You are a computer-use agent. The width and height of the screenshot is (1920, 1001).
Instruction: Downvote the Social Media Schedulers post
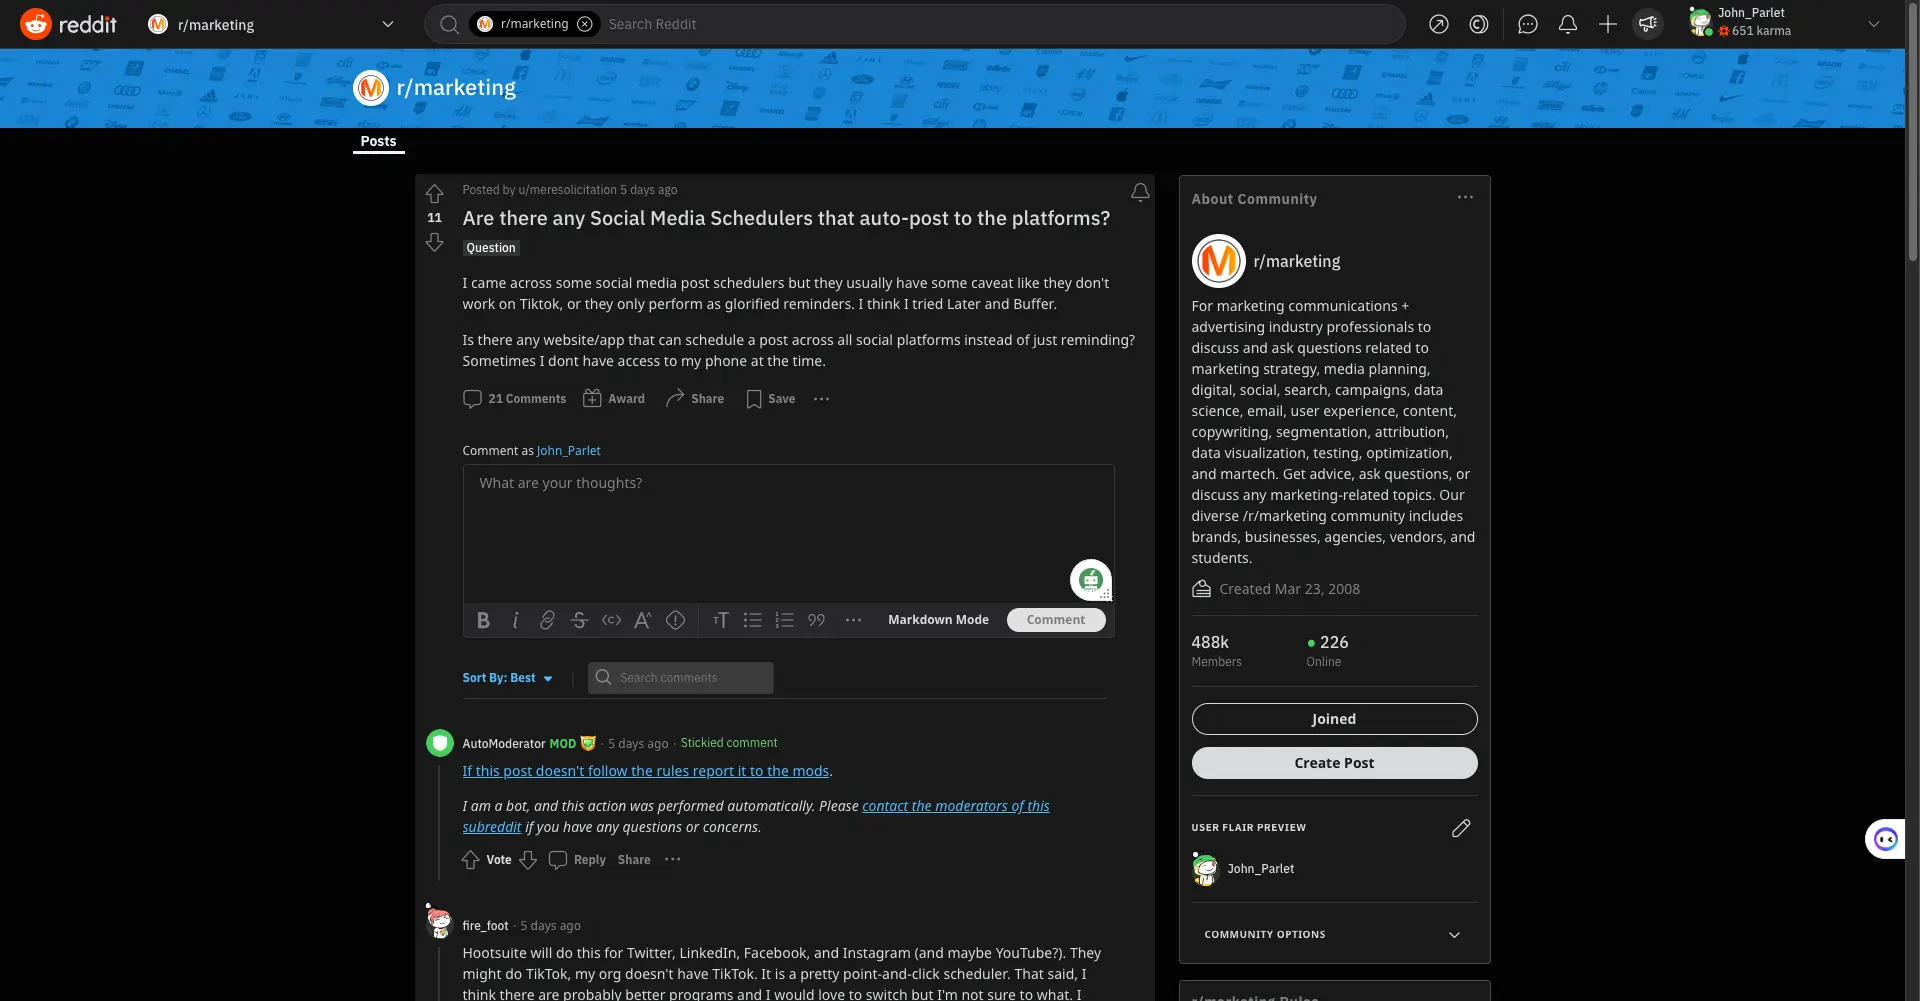click(434, 243)
